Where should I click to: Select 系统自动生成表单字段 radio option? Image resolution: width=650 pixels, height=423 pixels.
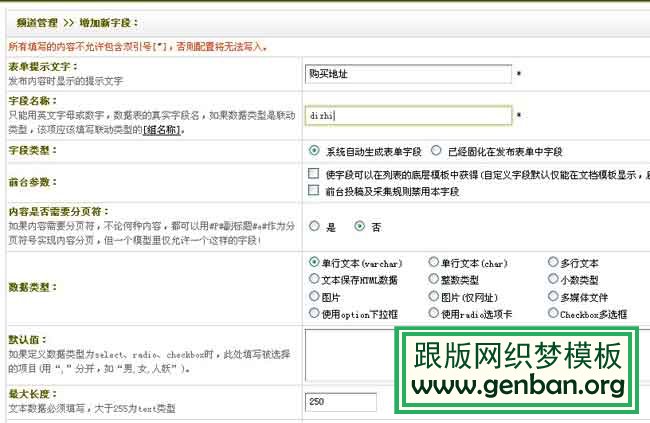click(314, 151)
